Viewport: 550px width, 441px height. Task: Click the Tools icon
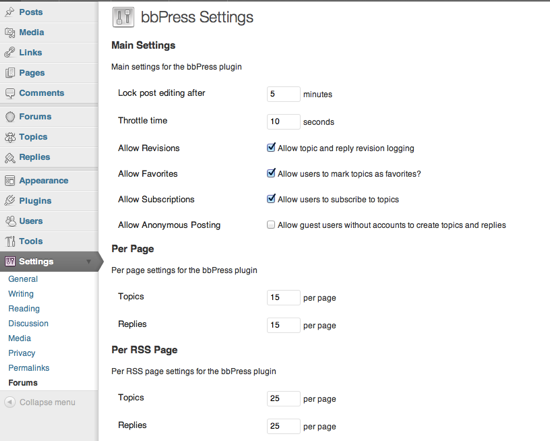point(10,241)
